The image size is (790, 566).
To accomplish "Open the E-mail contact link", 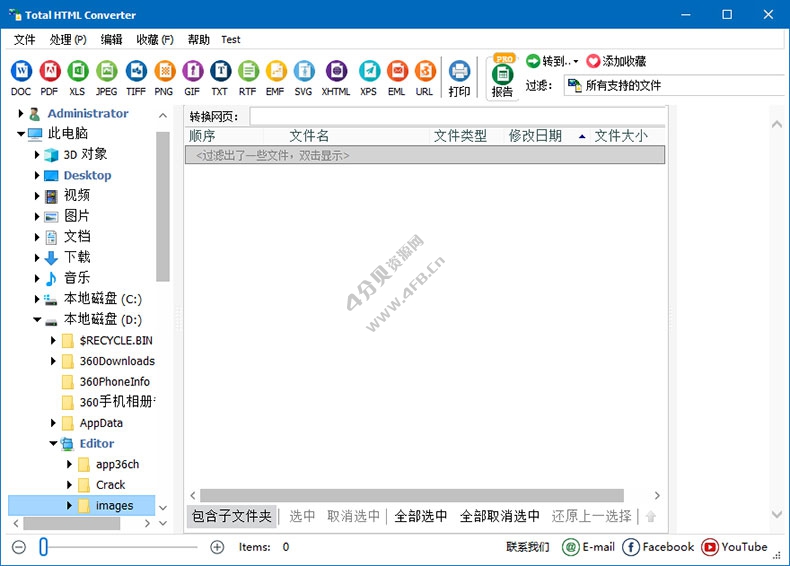I will click(x=588, y=547).
